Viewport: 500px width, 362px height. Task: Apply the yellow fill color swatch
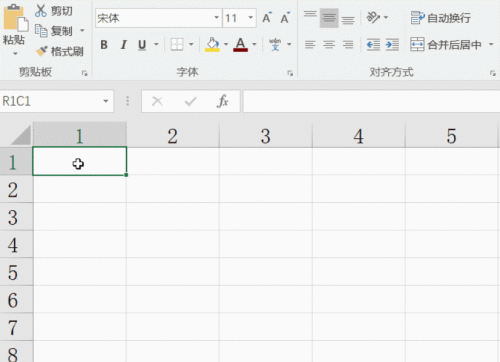(212, 44)
